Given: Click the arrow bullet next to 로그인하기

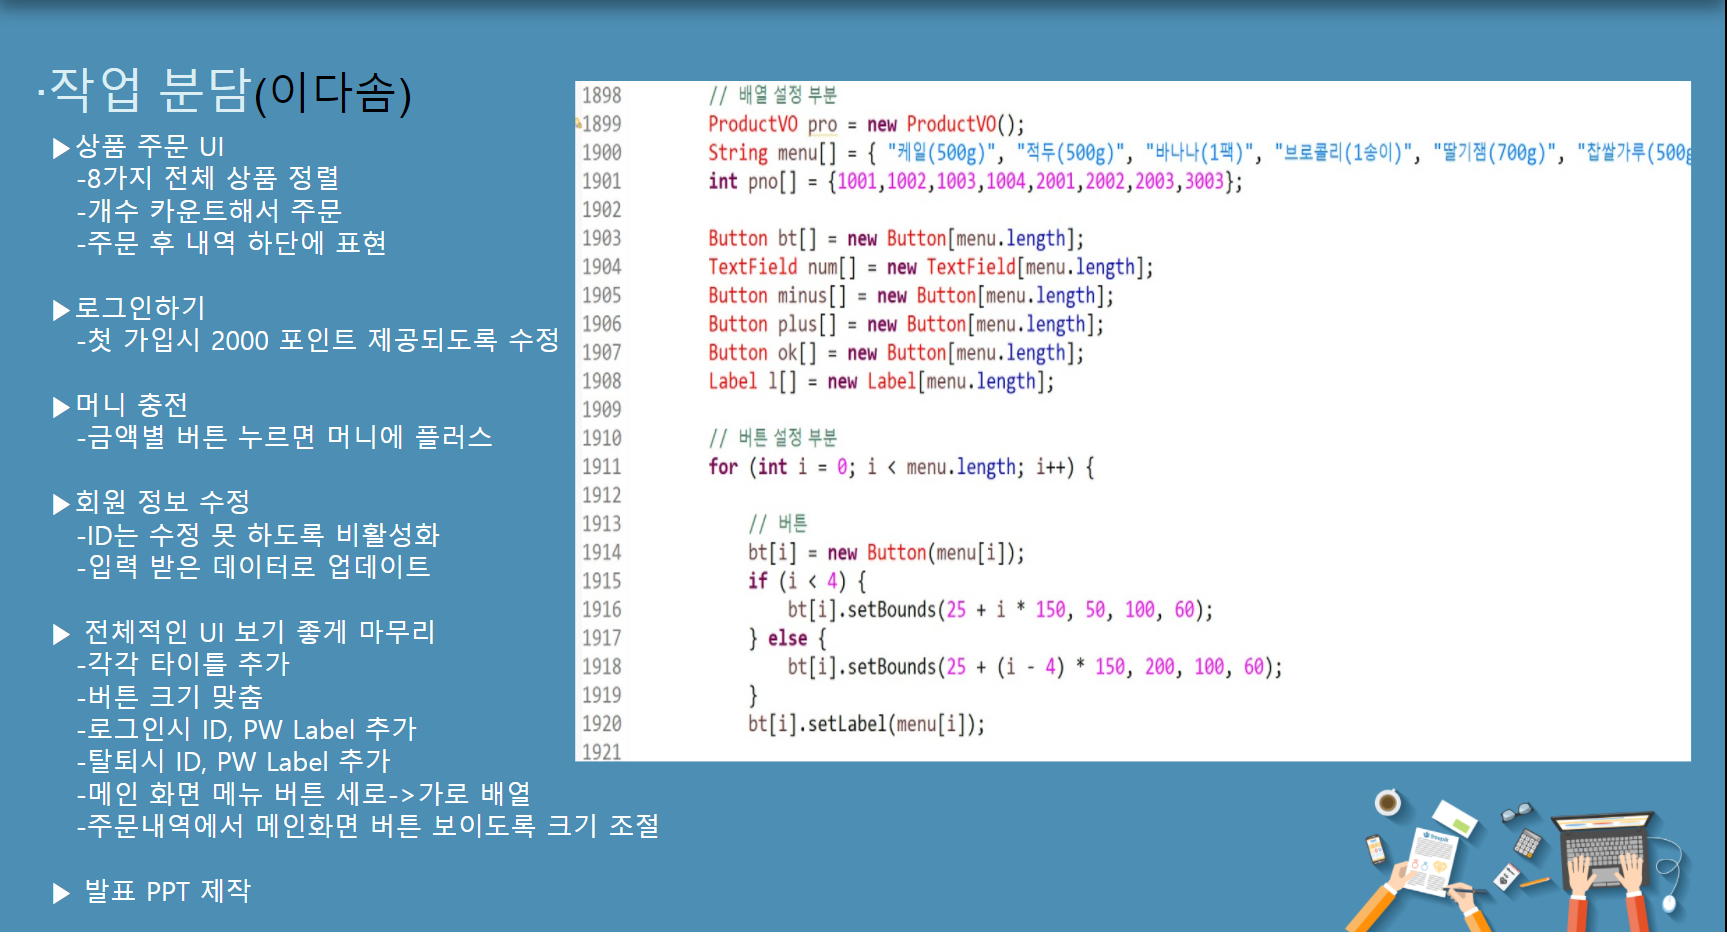Looking at the screenshot, I should coord(60,309).
